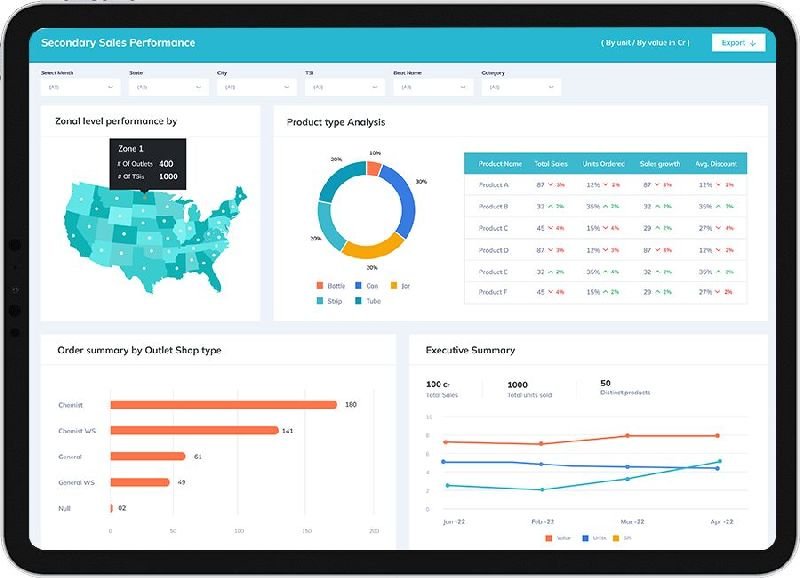Click the yellow Jar segment of donut chart
800x578 pixels.
point(372,246)
